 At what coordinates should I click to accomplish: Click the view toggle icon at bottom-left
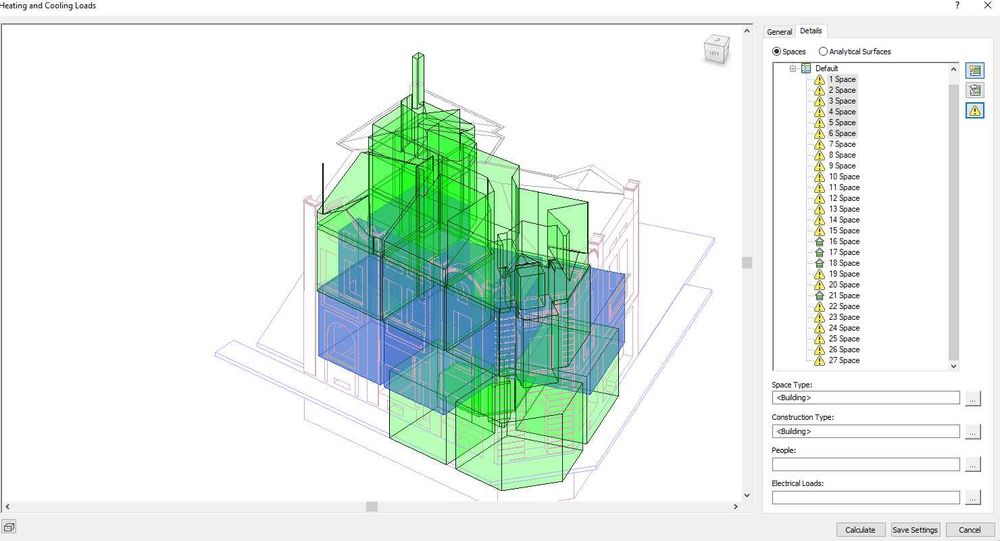point(9,527)
